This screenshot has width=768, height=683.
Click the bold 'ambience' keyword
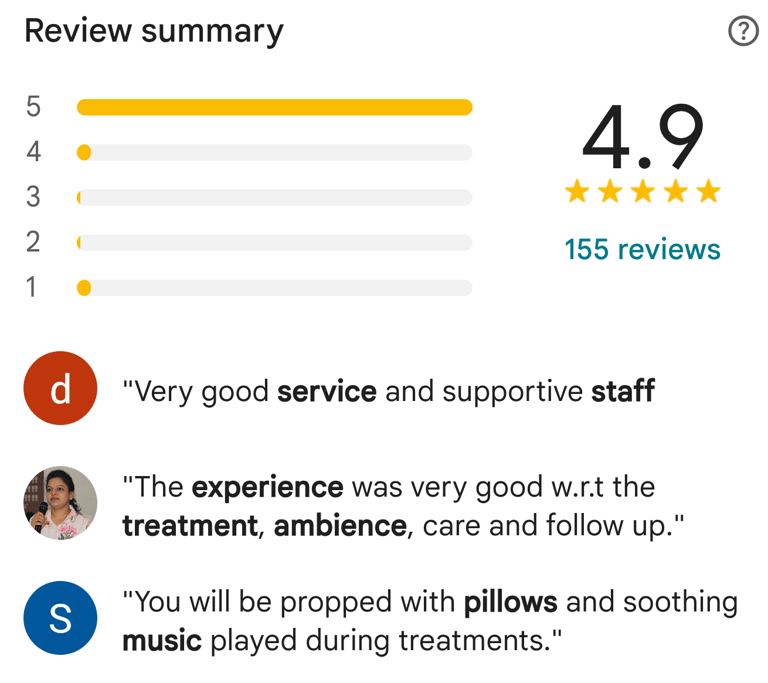click(340, 526)
